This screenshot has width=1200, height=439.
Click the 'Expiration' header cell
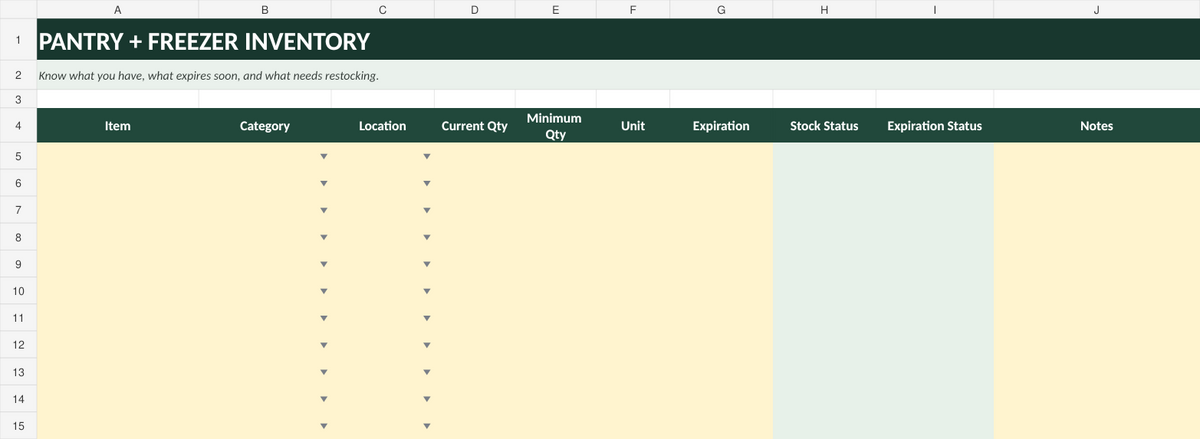pyautogui.click(x=721, y=126)
